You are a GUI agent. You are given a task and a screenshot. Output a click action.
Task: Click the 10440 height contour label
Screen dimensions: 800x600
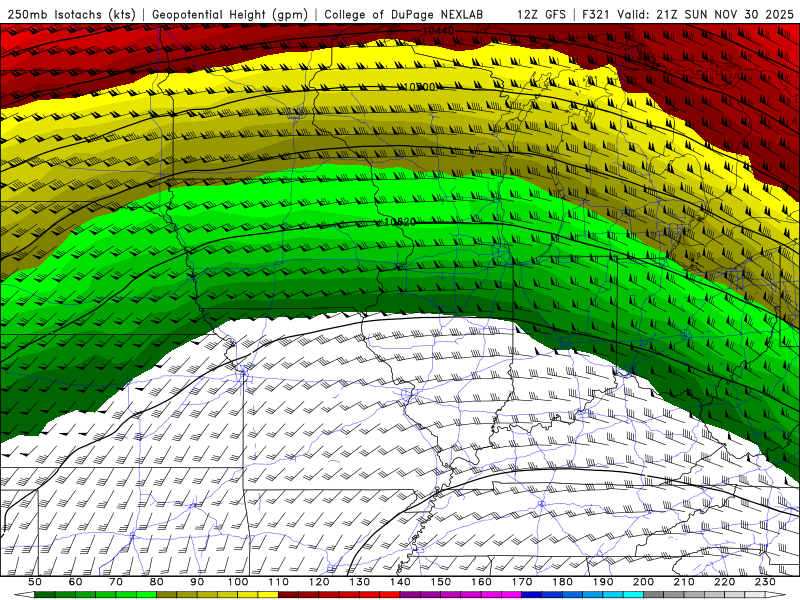coord(438,31)
